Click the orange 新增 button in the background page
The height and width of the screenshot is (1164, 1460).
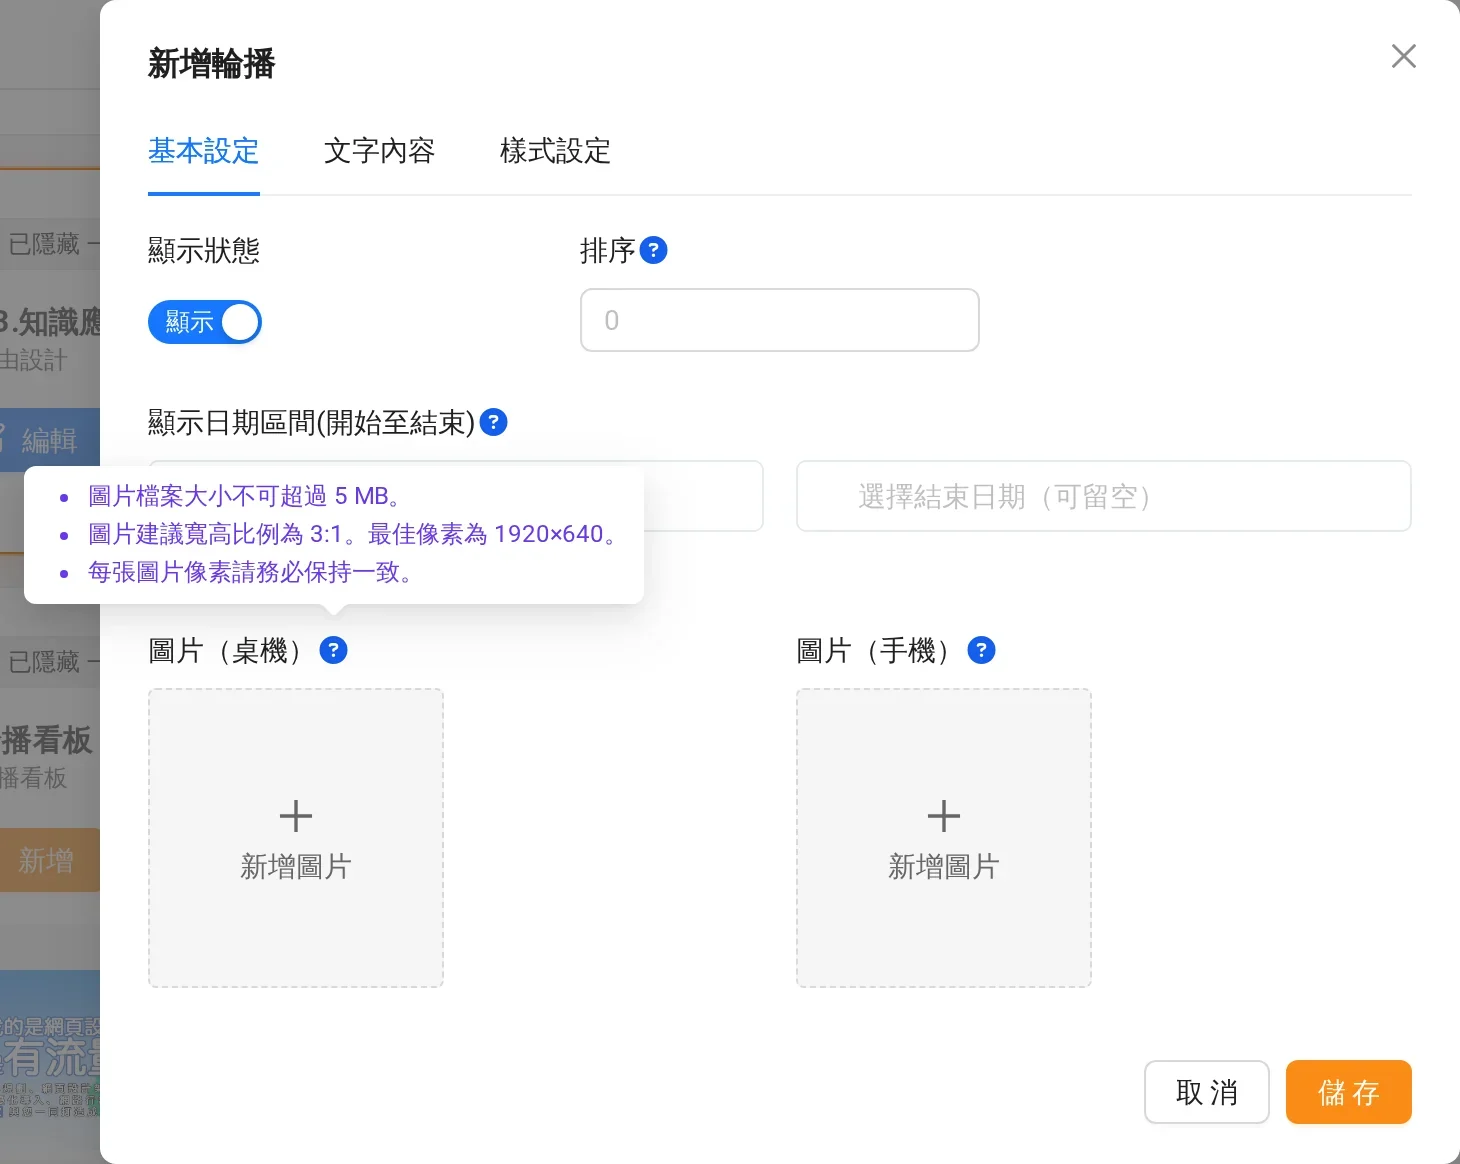[50, 860]
